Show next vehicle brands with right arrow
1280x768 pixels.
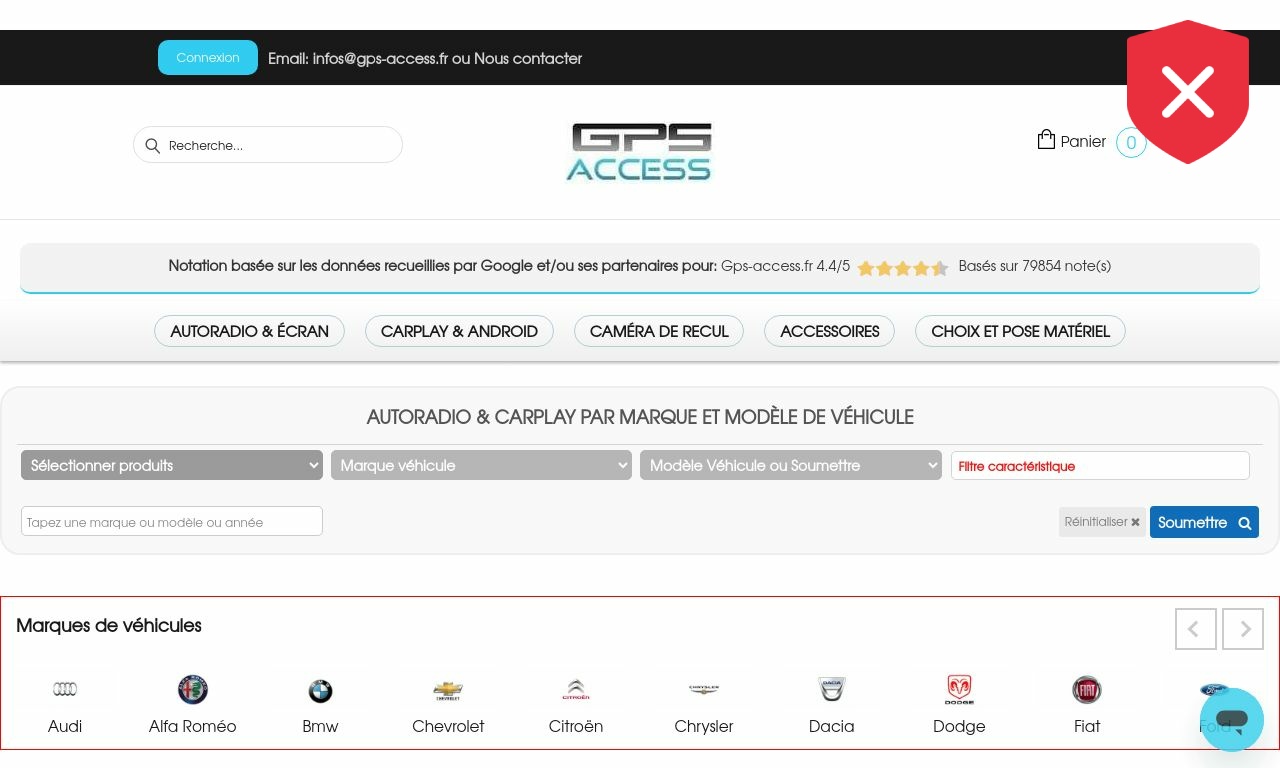point(1243,629)
